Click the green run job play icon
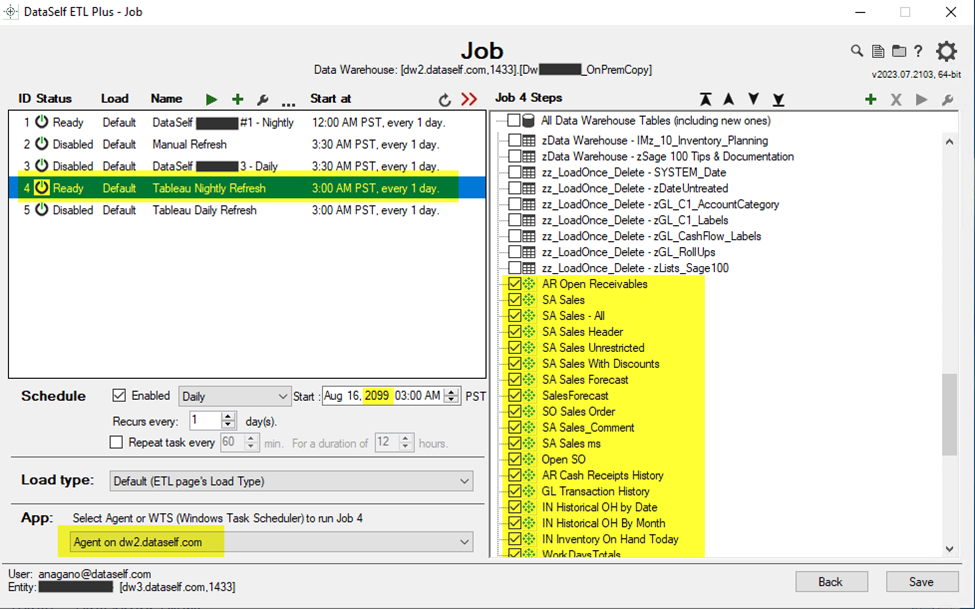 [x=211, y=99]
